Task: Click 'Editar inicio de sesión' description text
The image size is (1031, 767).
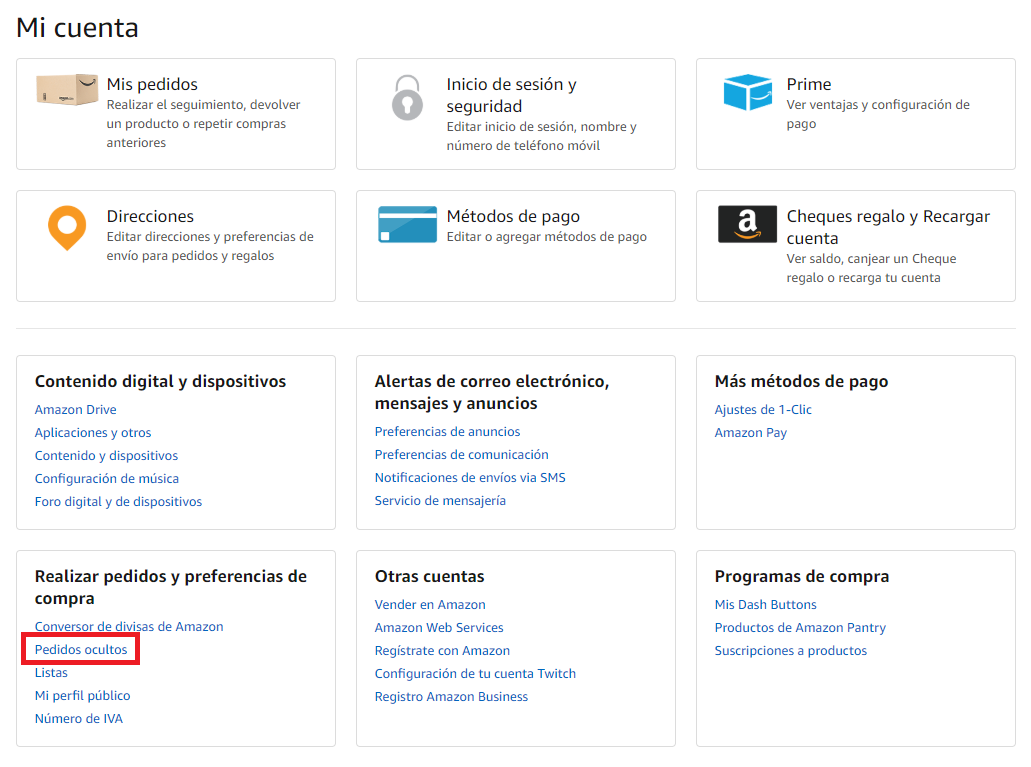Action: tap(541, 136)
